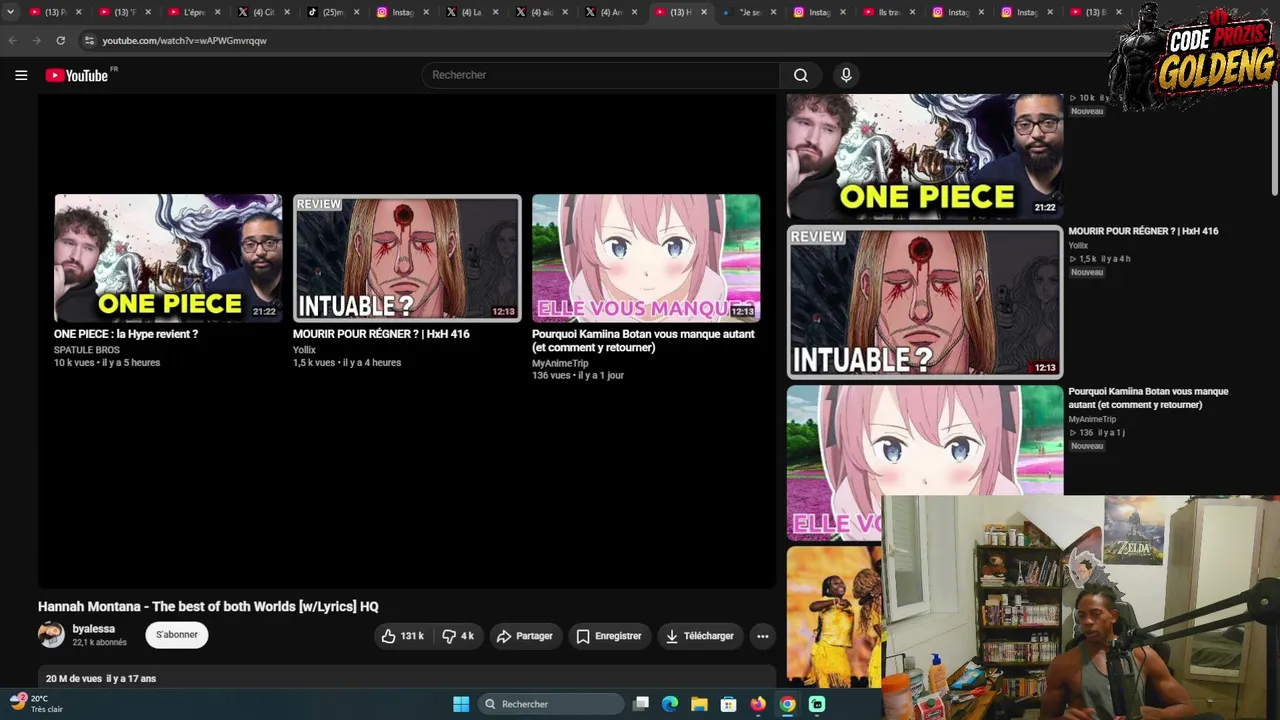Switch to the X tab labeled (4) An
Image resolution: width=1280 pixels, height=720 pixels.
pyautogui.click(x=611, y=12)
